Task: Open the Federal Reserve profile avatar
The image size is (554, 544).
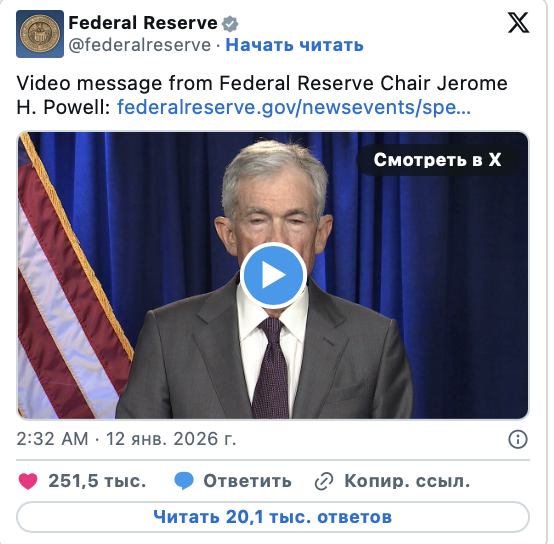Action: 40,34
